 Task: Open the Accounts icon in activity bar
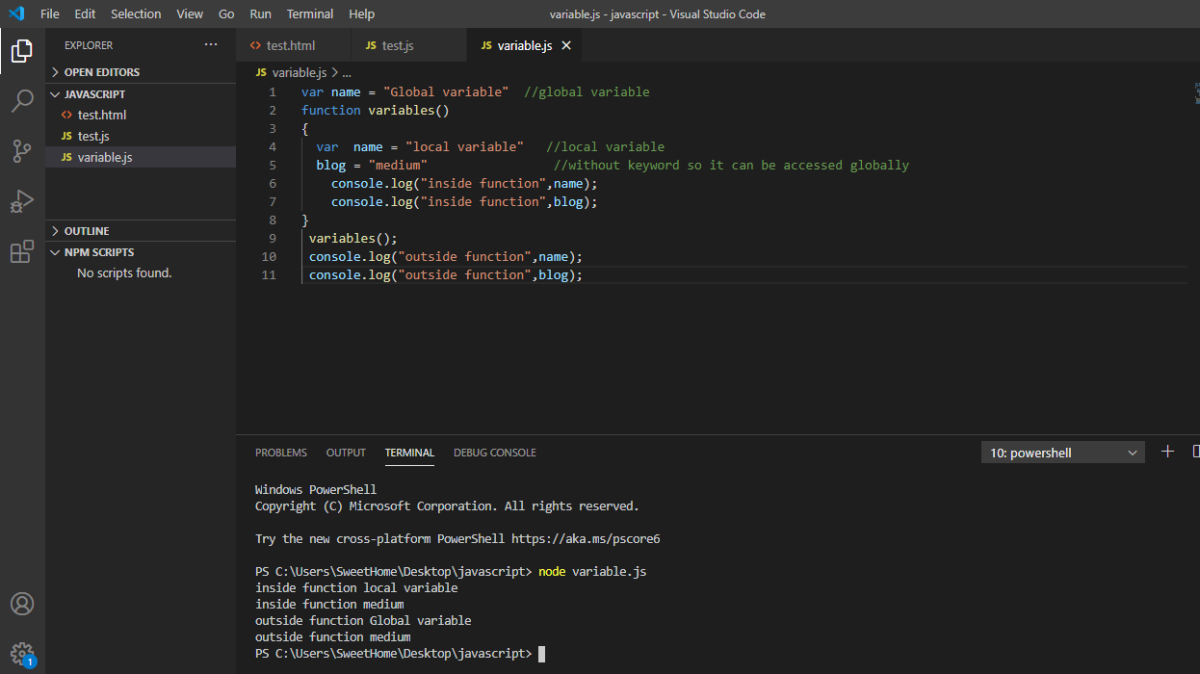click(22, 604)
